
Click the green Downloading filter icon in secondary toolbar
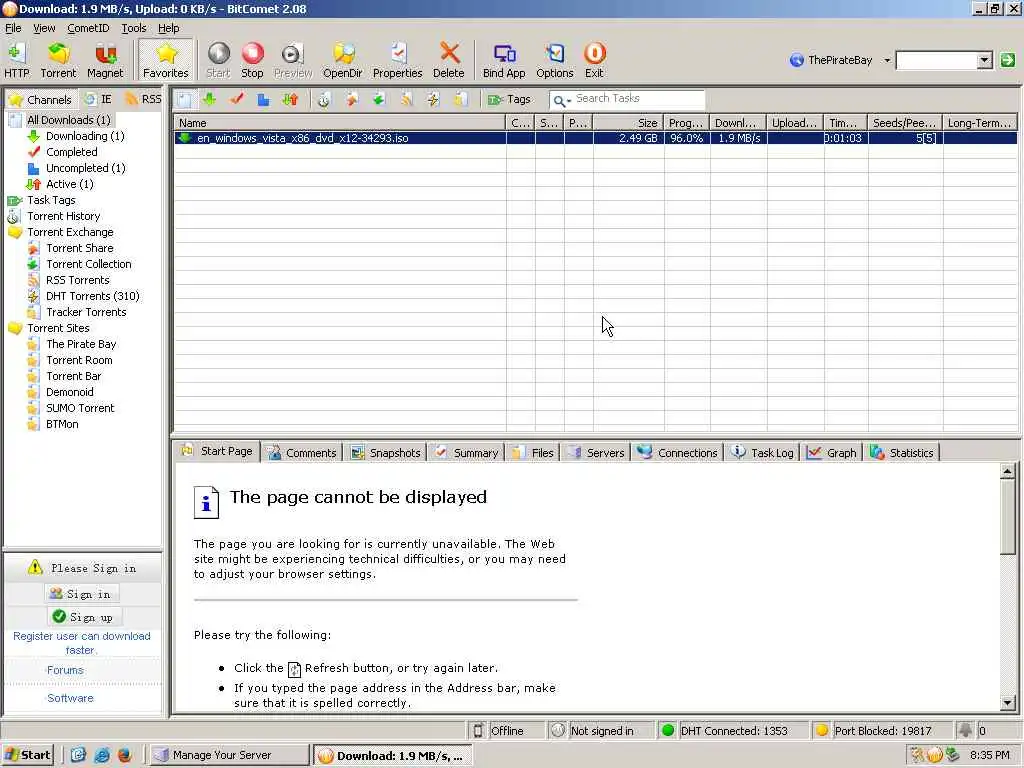click(210, 99)
